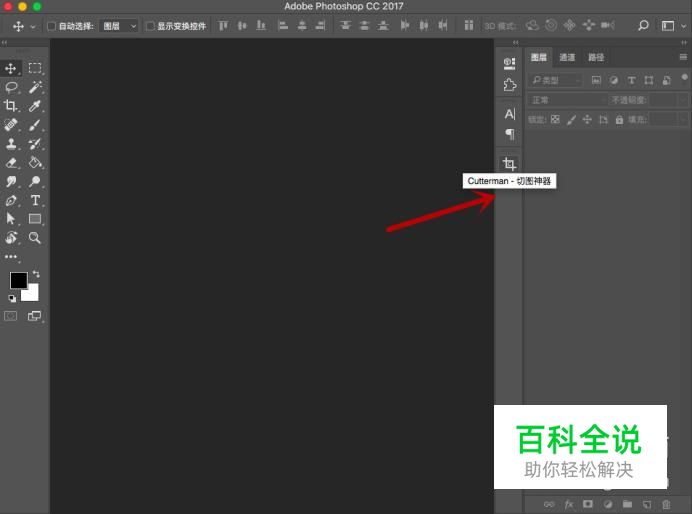The height and width of the screenshot is (514, 692).
Task: Select the Magic Wand tool
Action: [35, 87]
